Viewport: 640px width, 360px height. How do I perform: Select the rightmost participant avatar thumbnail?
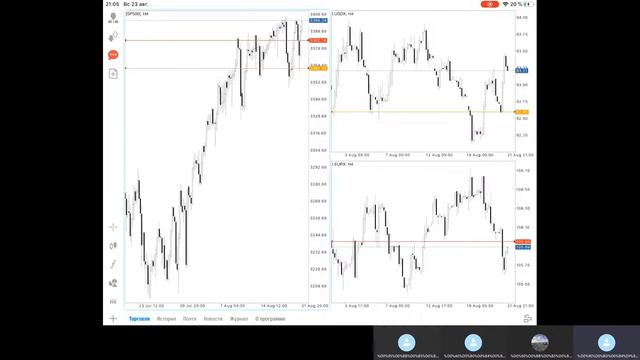(607, 343)
